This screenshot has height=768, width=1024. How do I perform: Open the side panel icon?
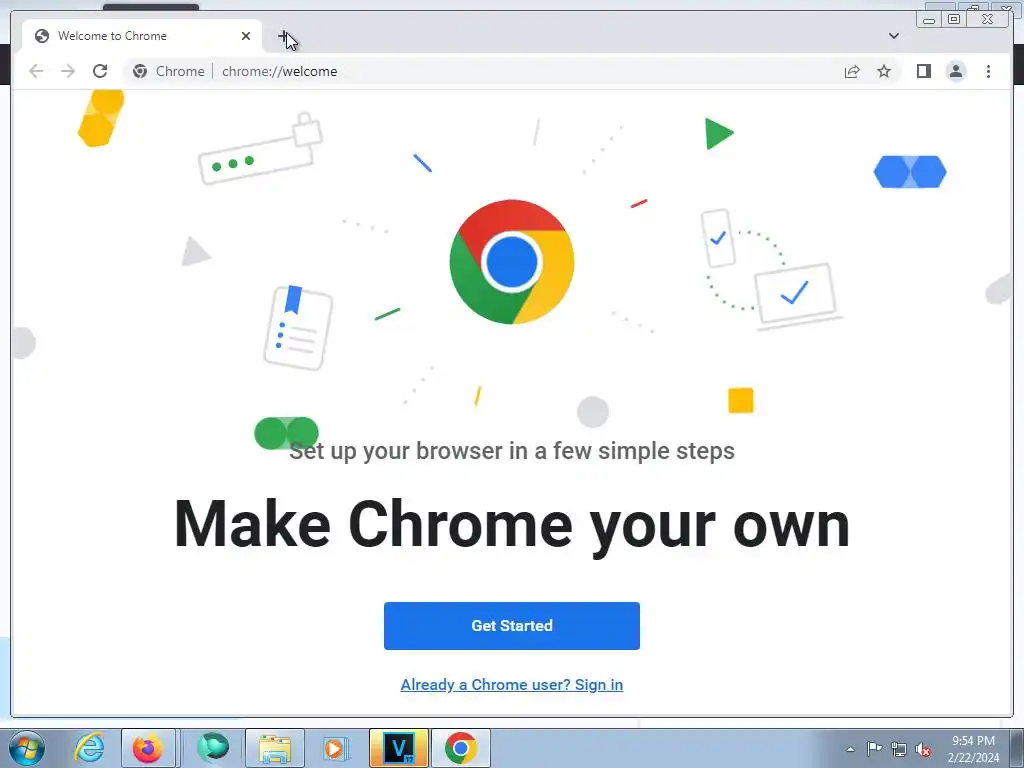click(923, 71)
